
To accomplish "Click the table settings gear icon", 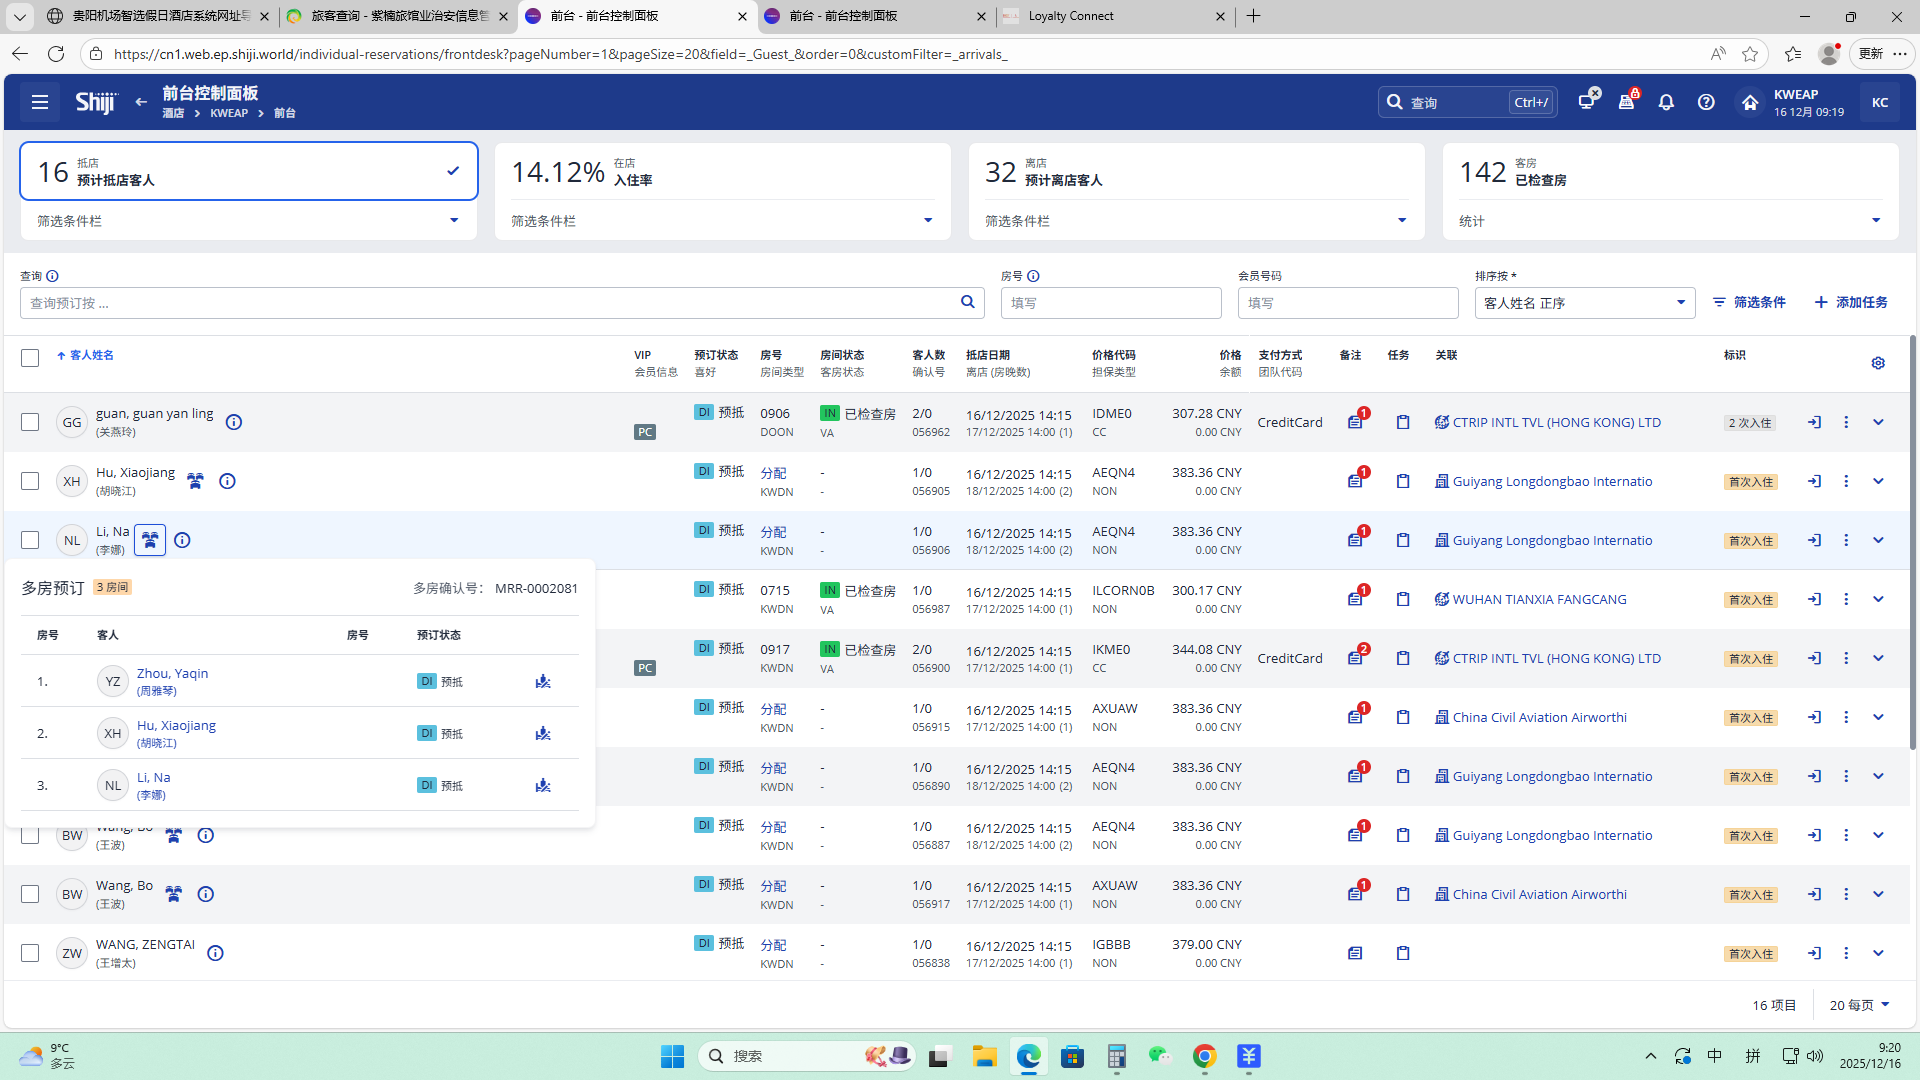I will tap(1878, 363).
